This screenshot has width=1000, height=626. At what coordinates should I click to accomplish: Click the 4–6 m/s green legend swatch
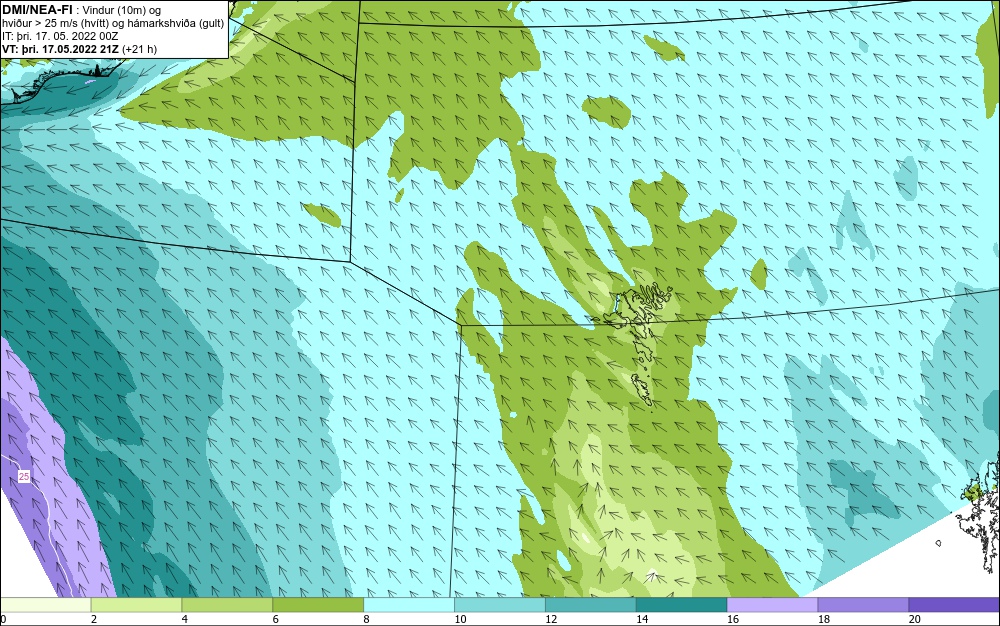point(227,604)
